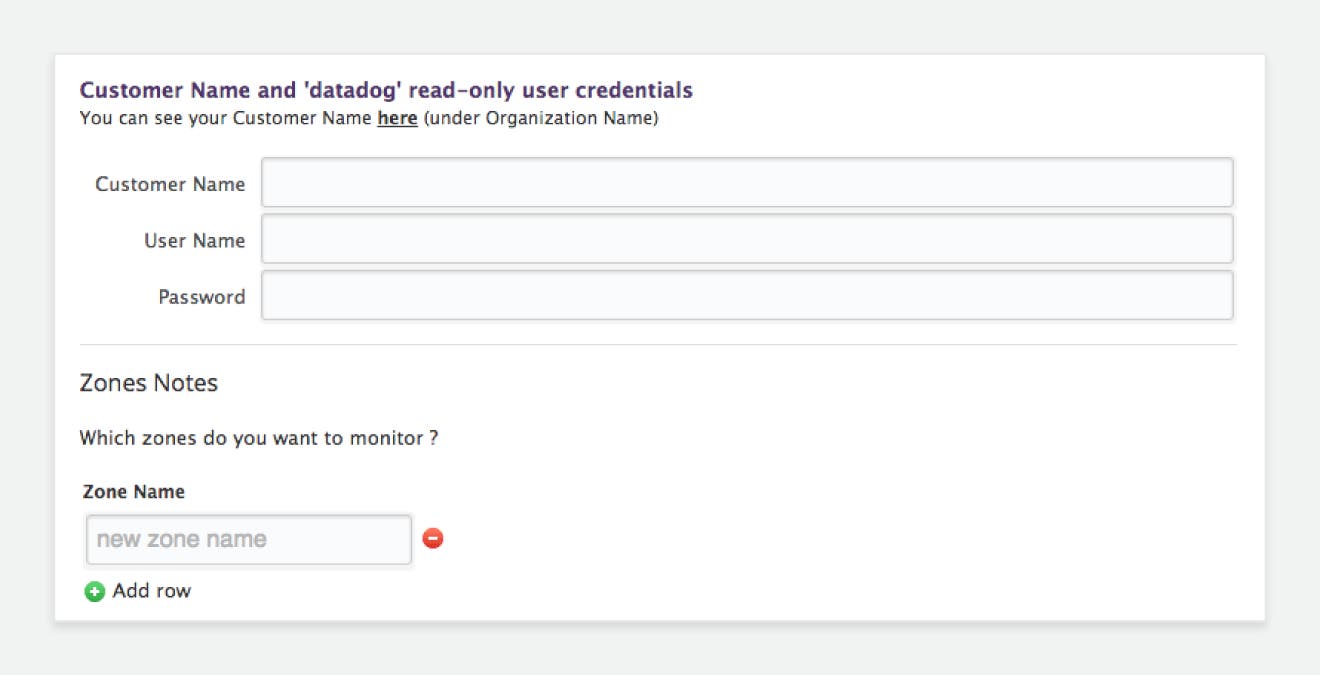Click the red remove zone row icon
Image resolution: width=1320 pixels, height=675 pixels.
(433, 539)
